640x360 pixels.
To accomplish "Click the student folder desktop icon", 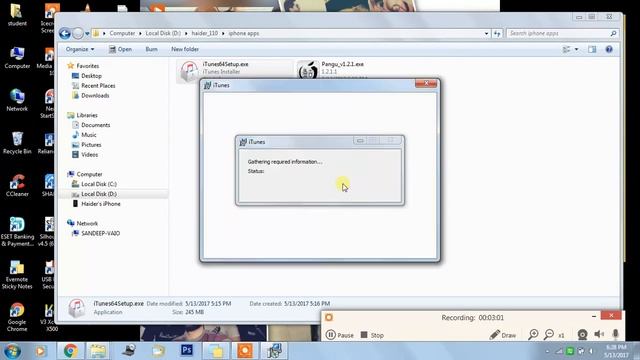I will tap(17, 15).
